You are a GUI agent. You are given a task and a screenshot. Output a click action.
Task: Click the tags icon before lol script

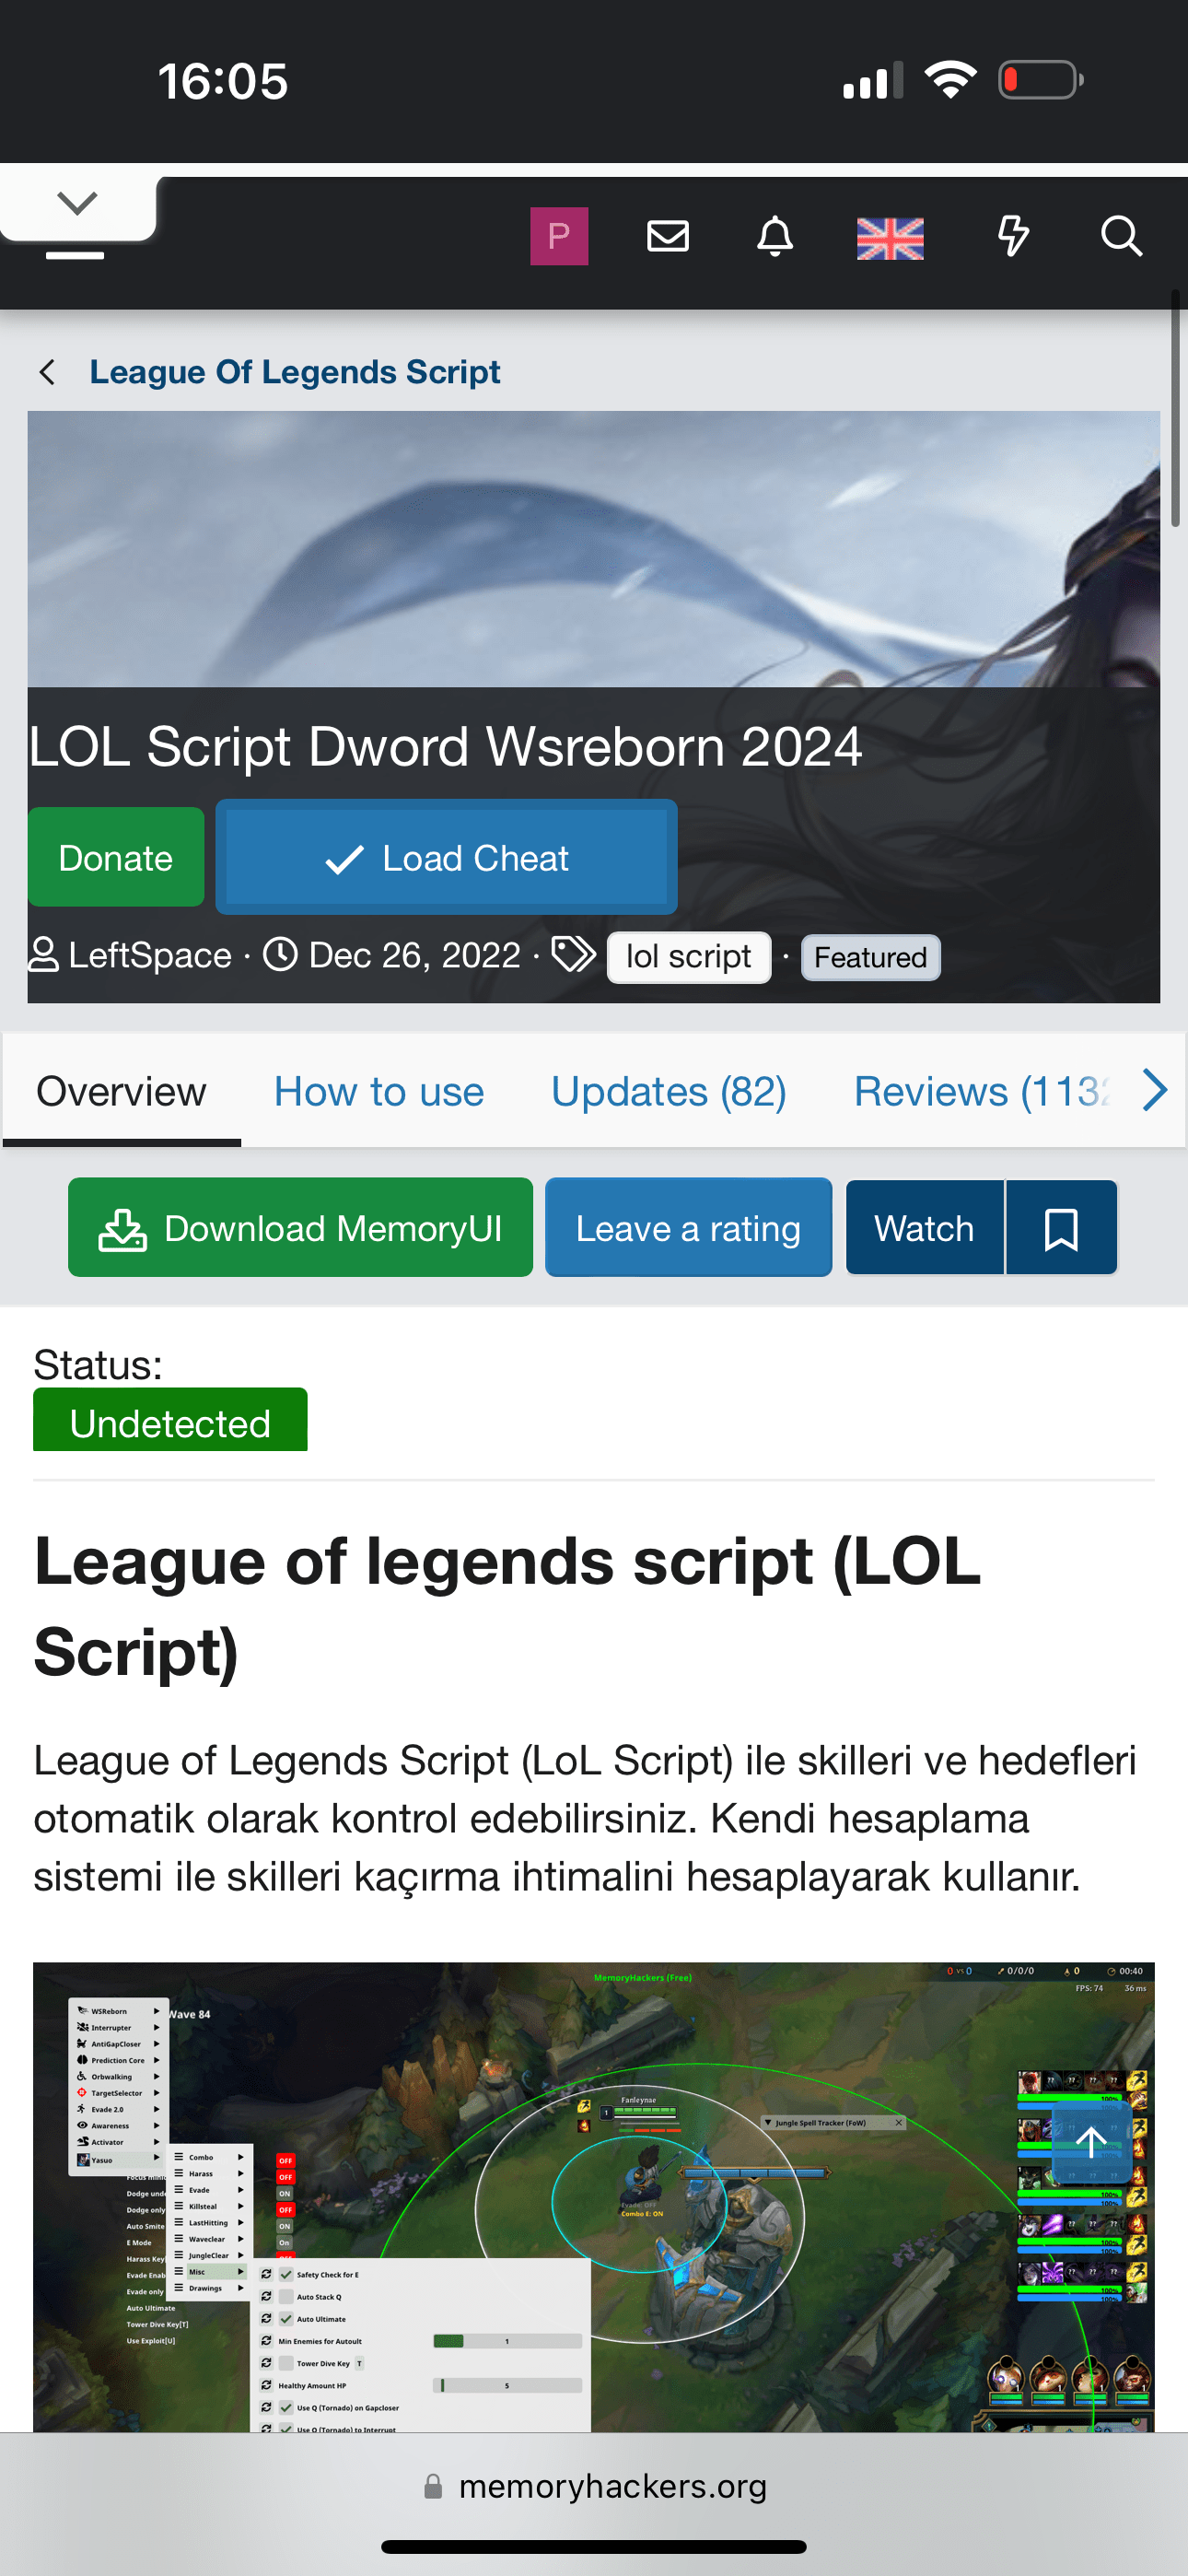pyautogui.click(x=574, y=954)
